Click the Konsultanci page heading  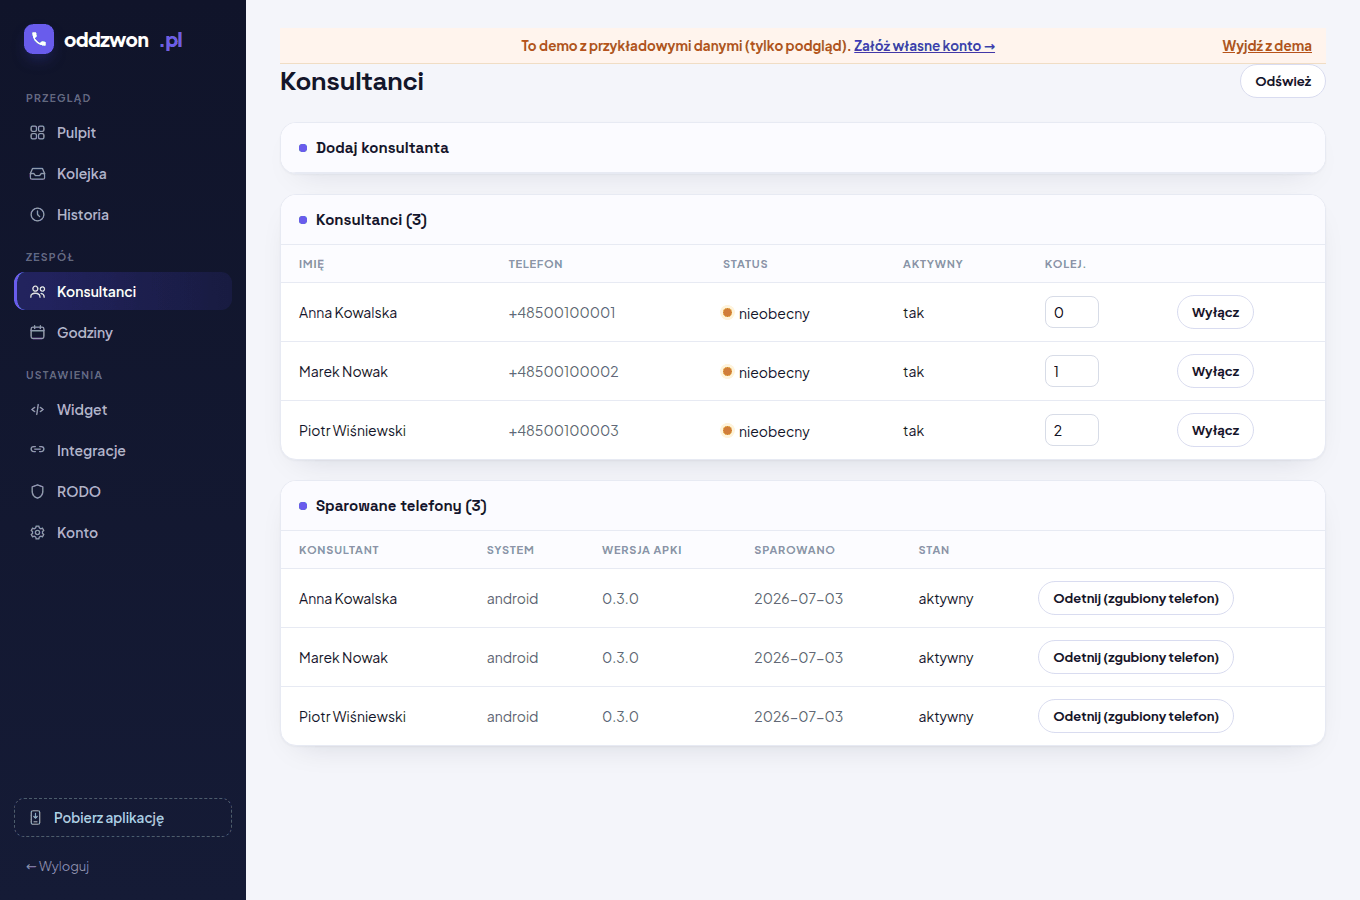[352, 82]
